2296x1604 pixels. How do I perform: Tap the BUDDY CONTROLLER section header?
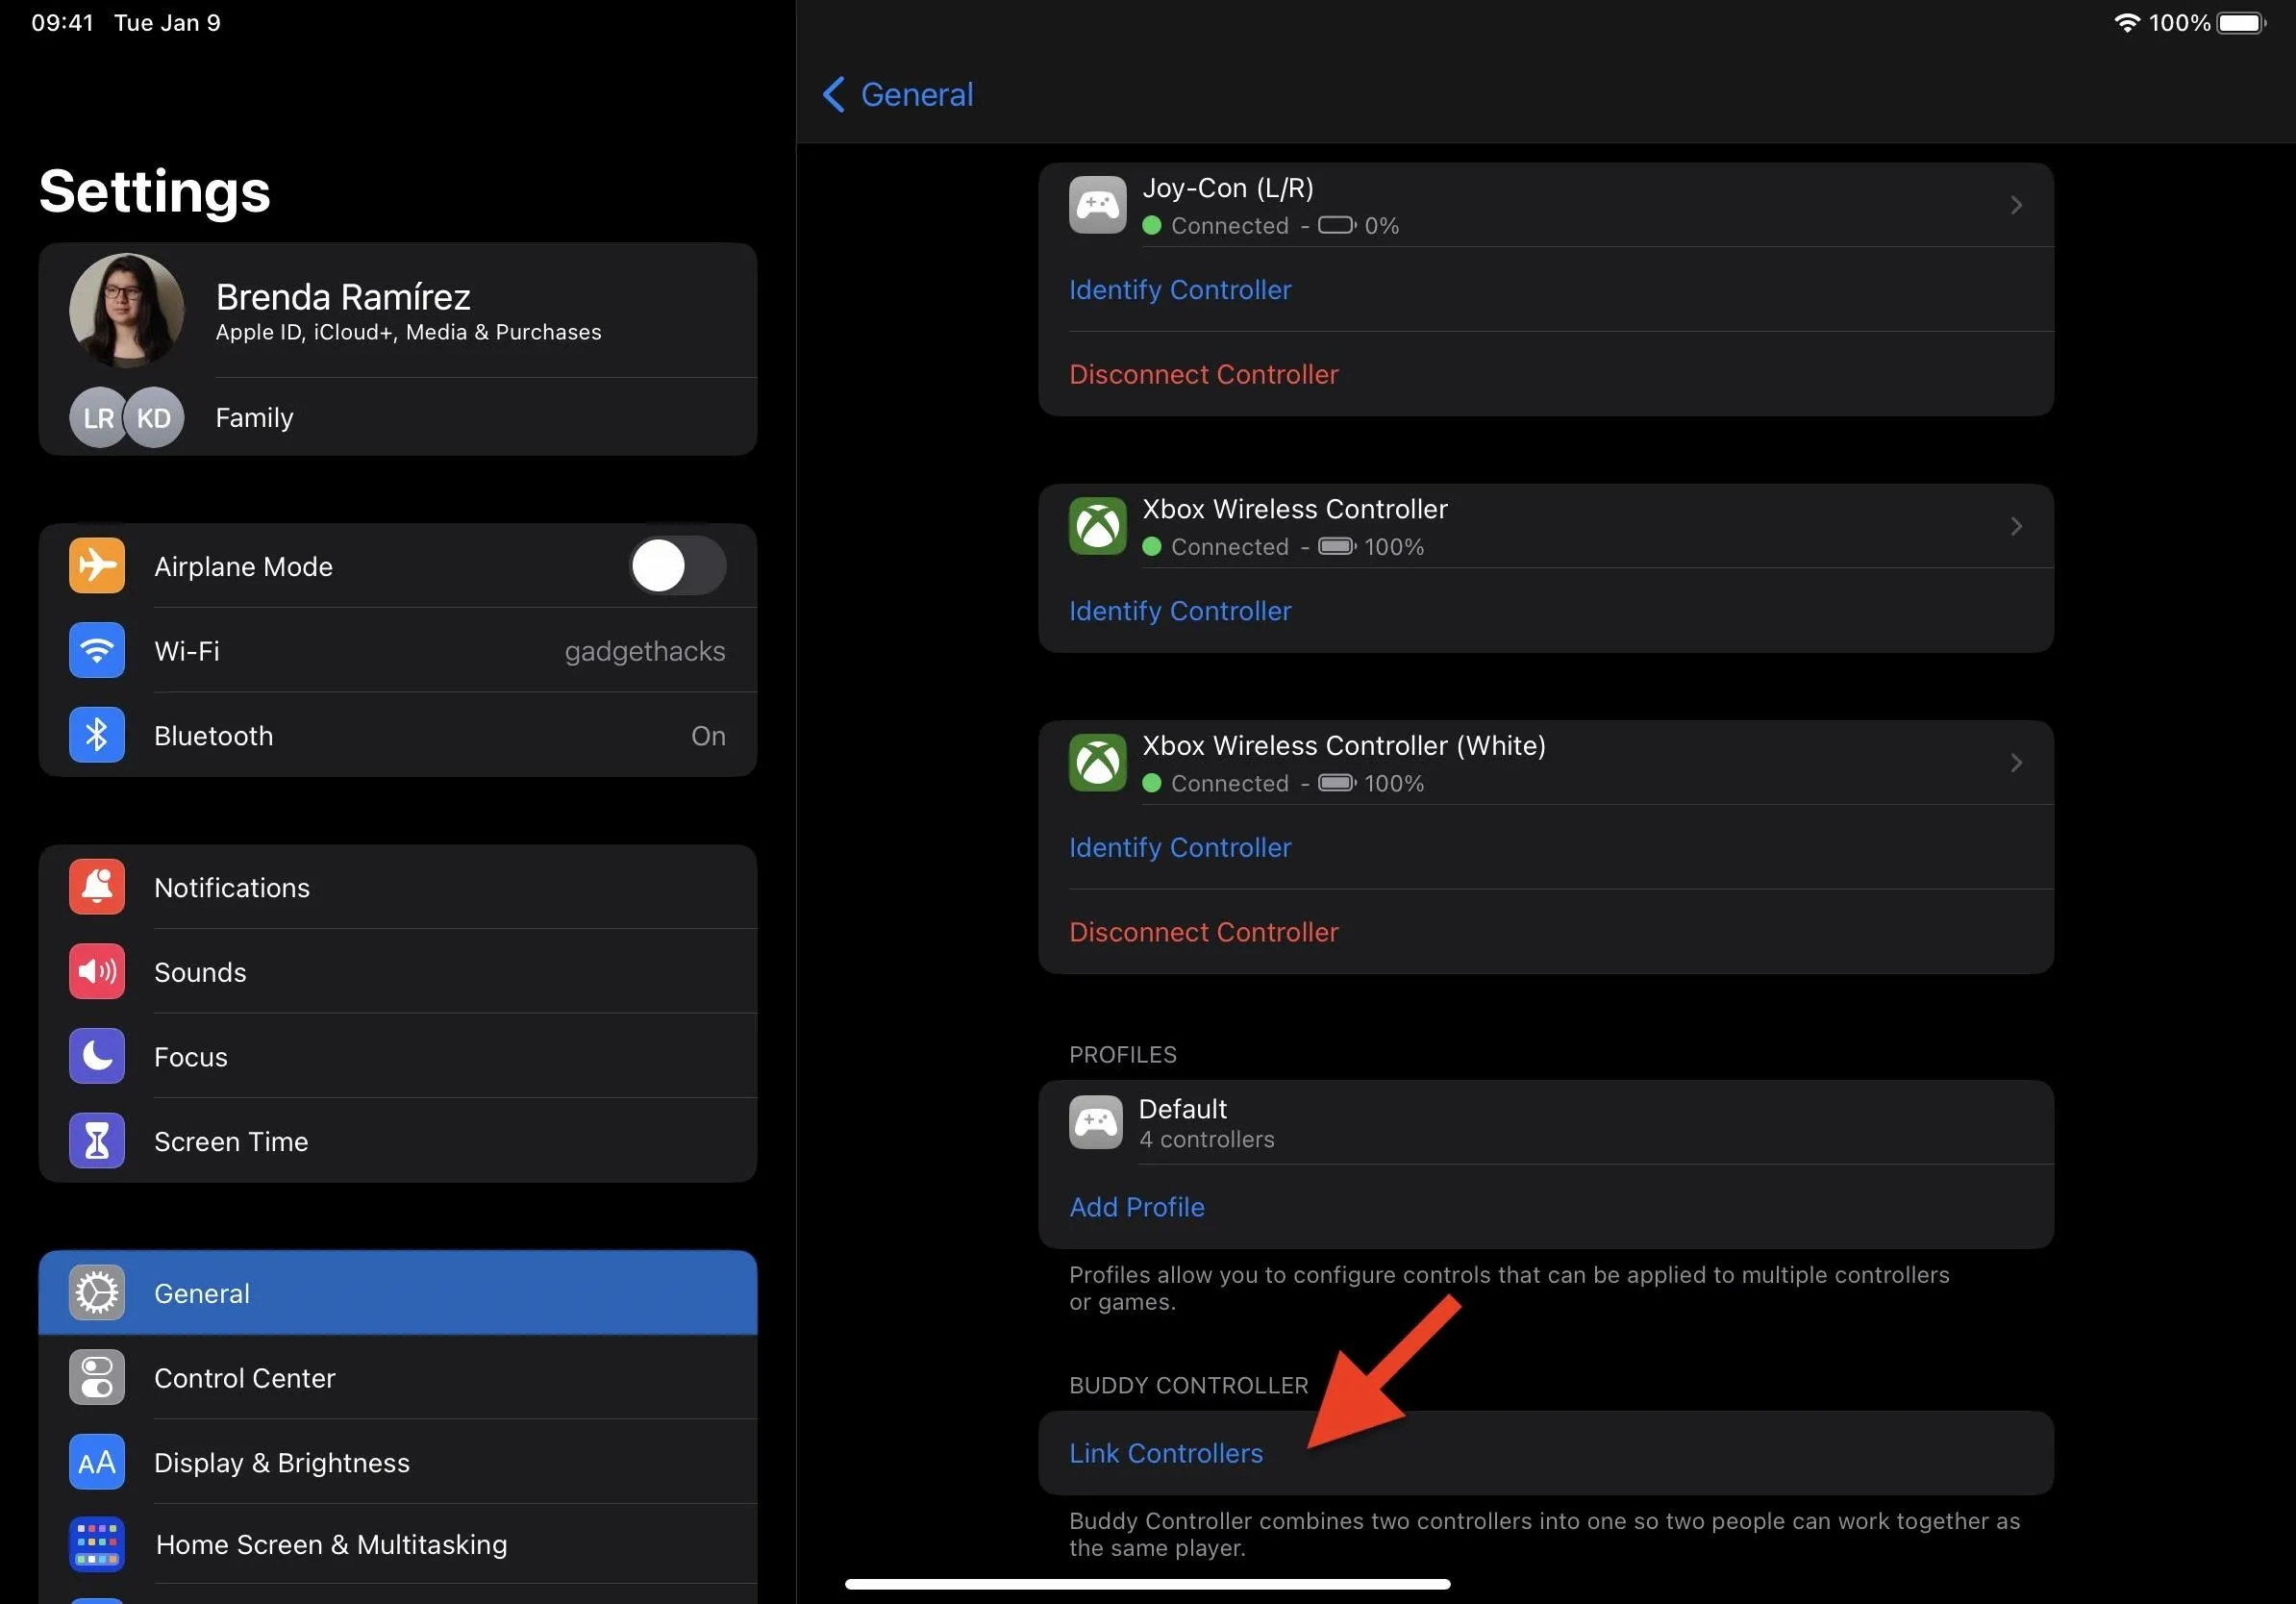pyautogui.click(x=1188, y=1385)
